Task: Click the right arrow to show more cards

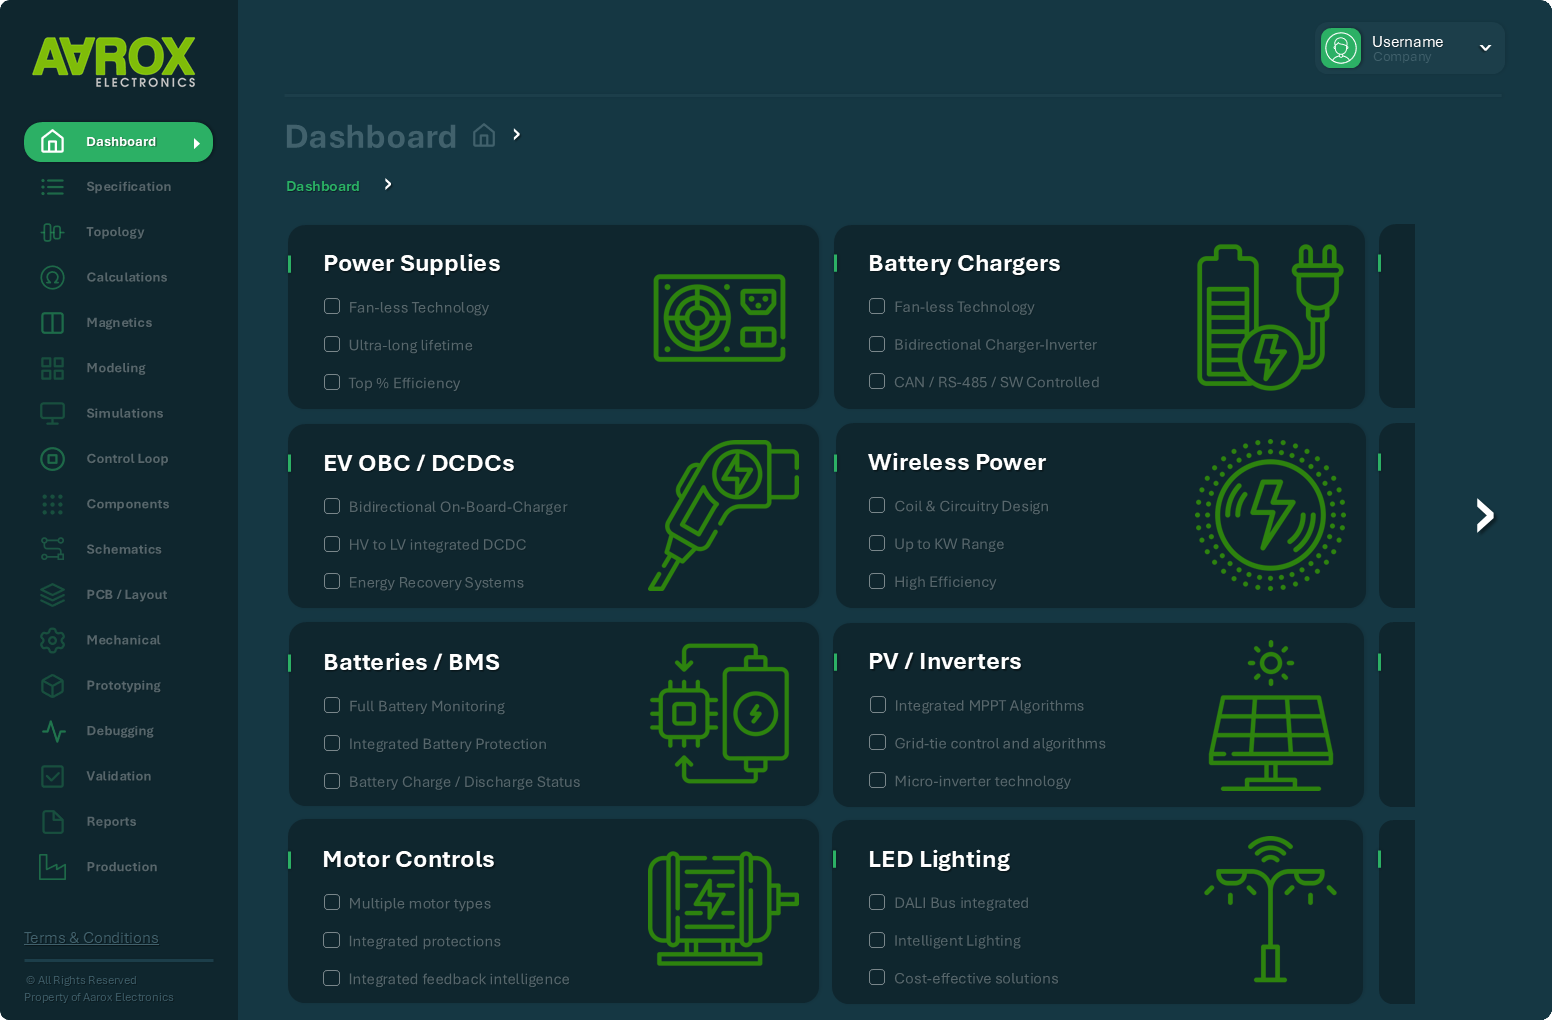Action: [x=1484, y=515]
